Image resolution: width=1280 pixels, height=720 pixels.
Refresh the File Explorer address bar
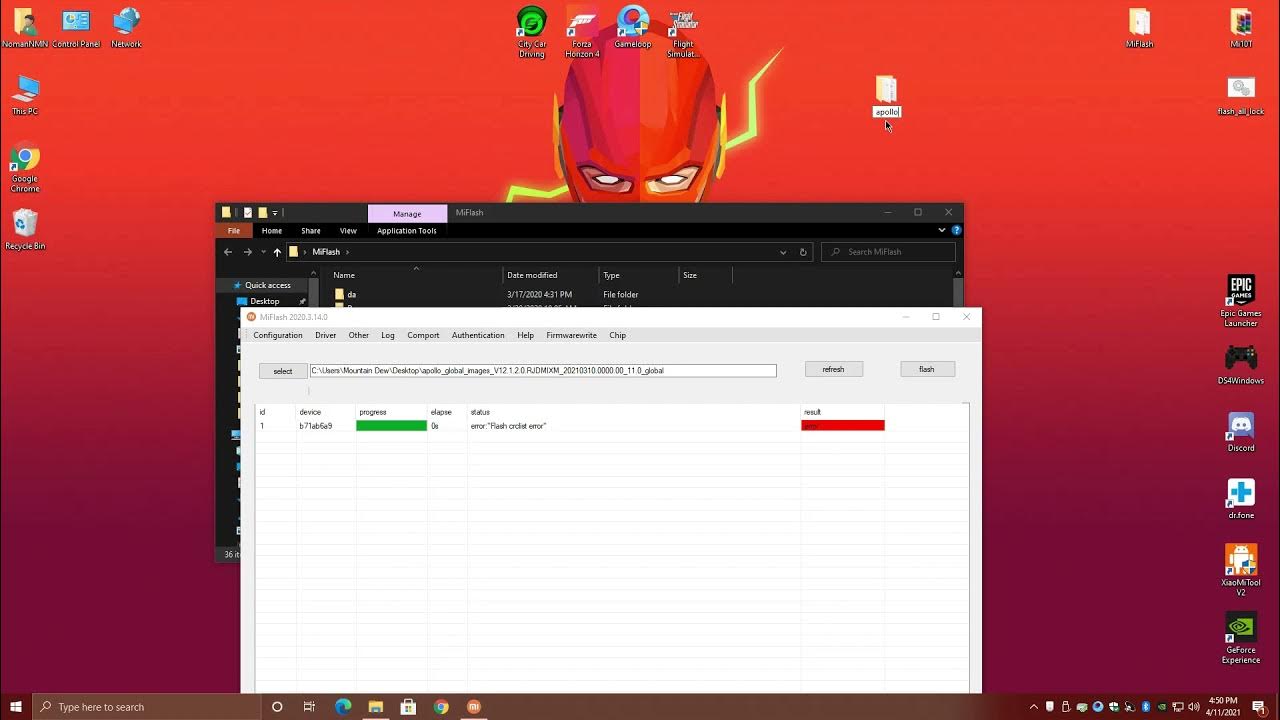click(x=803, y=252)
